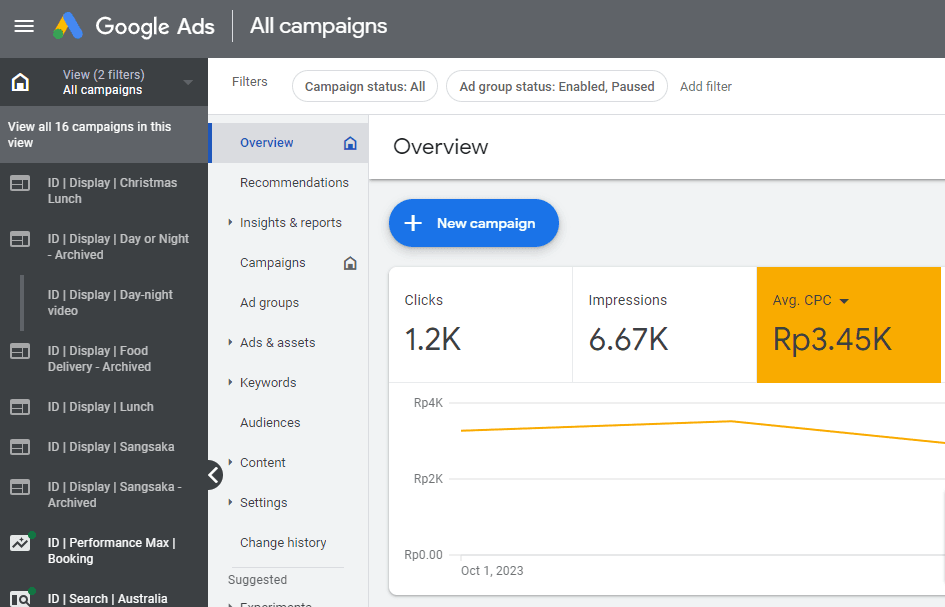This screenshot has width=945, height=607.
Task: Click display campaign icon for Christmas Lunch
Action: [x=20, y=183]
